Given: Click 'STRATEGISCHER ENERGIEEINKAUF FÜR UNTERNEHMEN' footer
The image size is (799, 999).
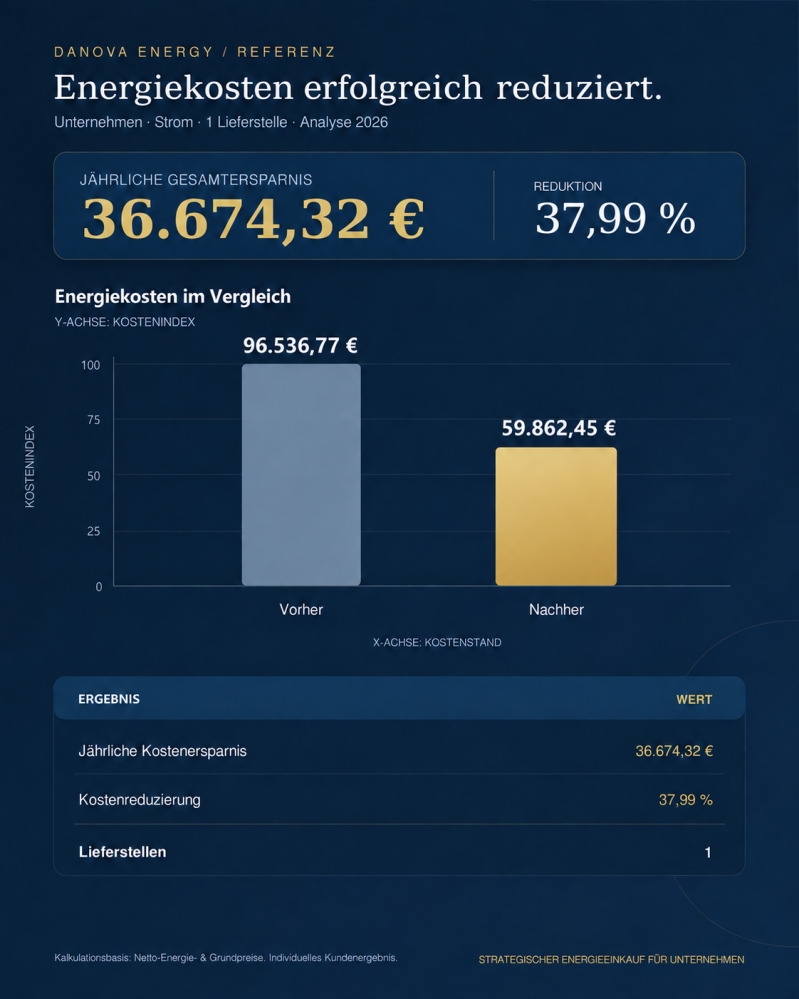Looking at the screenshot, I should (x=612, y=959).
